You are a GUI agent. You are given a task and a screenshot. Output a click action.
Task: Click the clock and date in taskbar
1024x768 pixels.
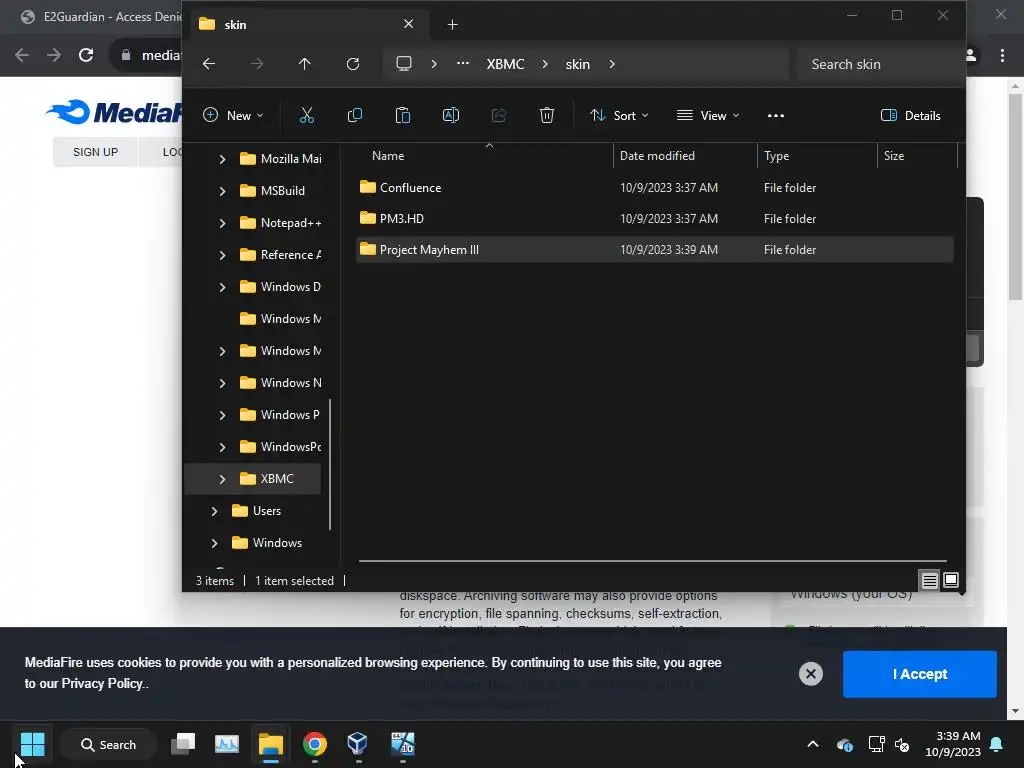[953, 744]
